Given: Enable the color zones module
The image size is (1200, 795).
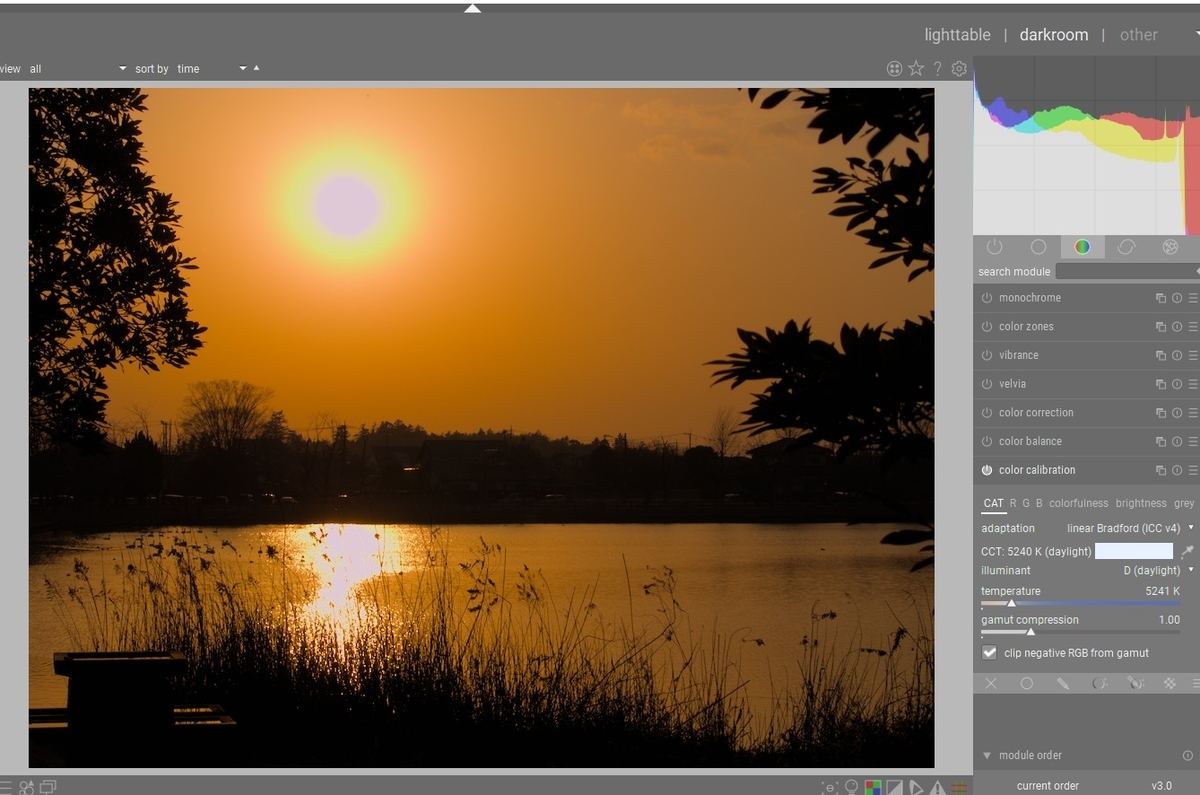Looking at the screenshot, I should [987, 327].
